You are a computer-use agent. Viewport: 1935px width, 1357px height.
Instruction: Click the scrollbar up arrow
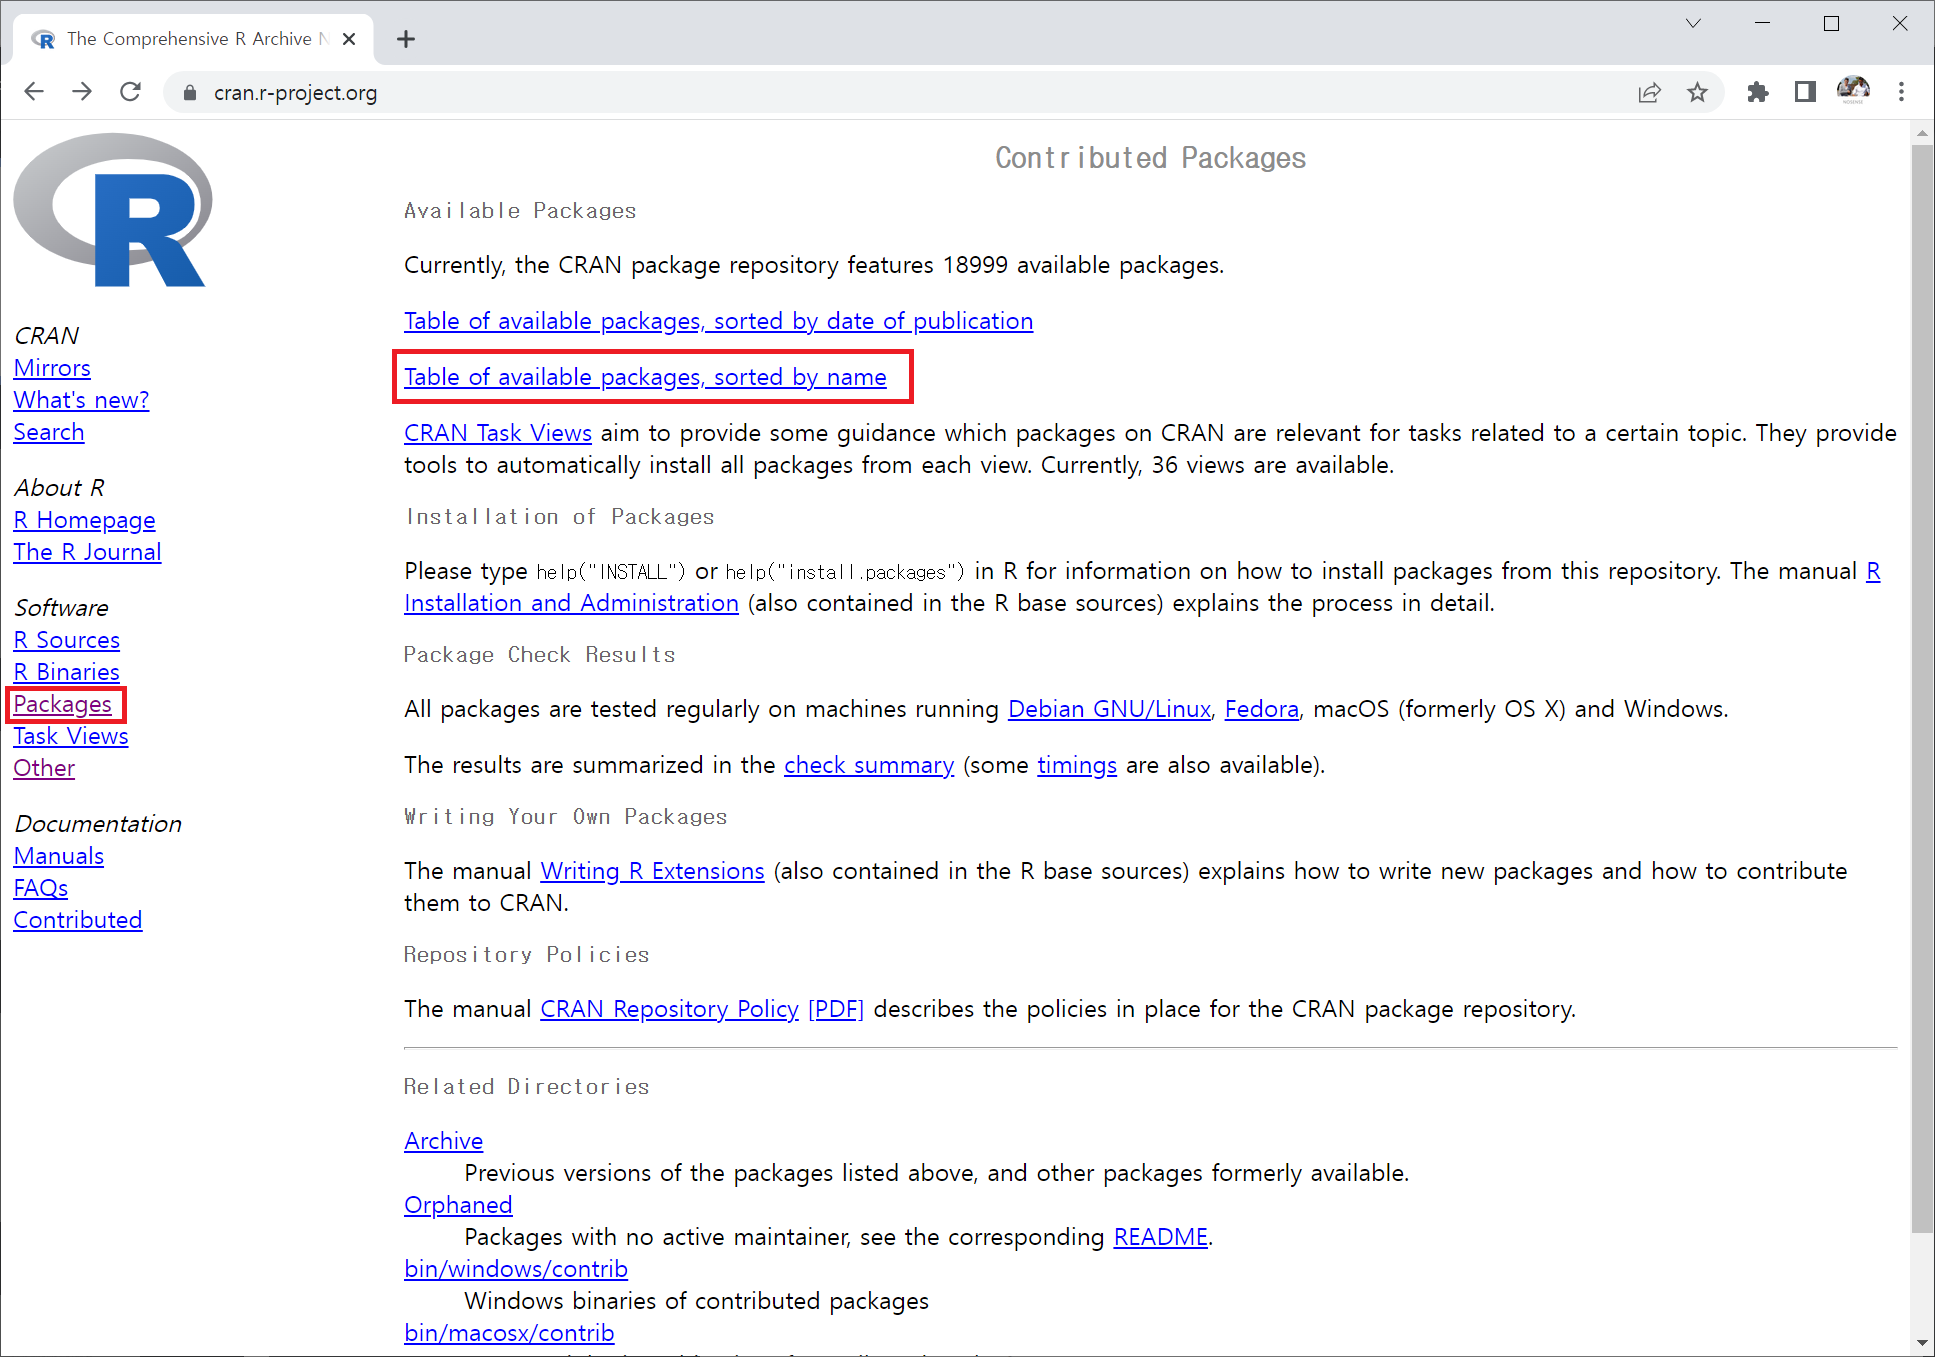pos(1922,132)
